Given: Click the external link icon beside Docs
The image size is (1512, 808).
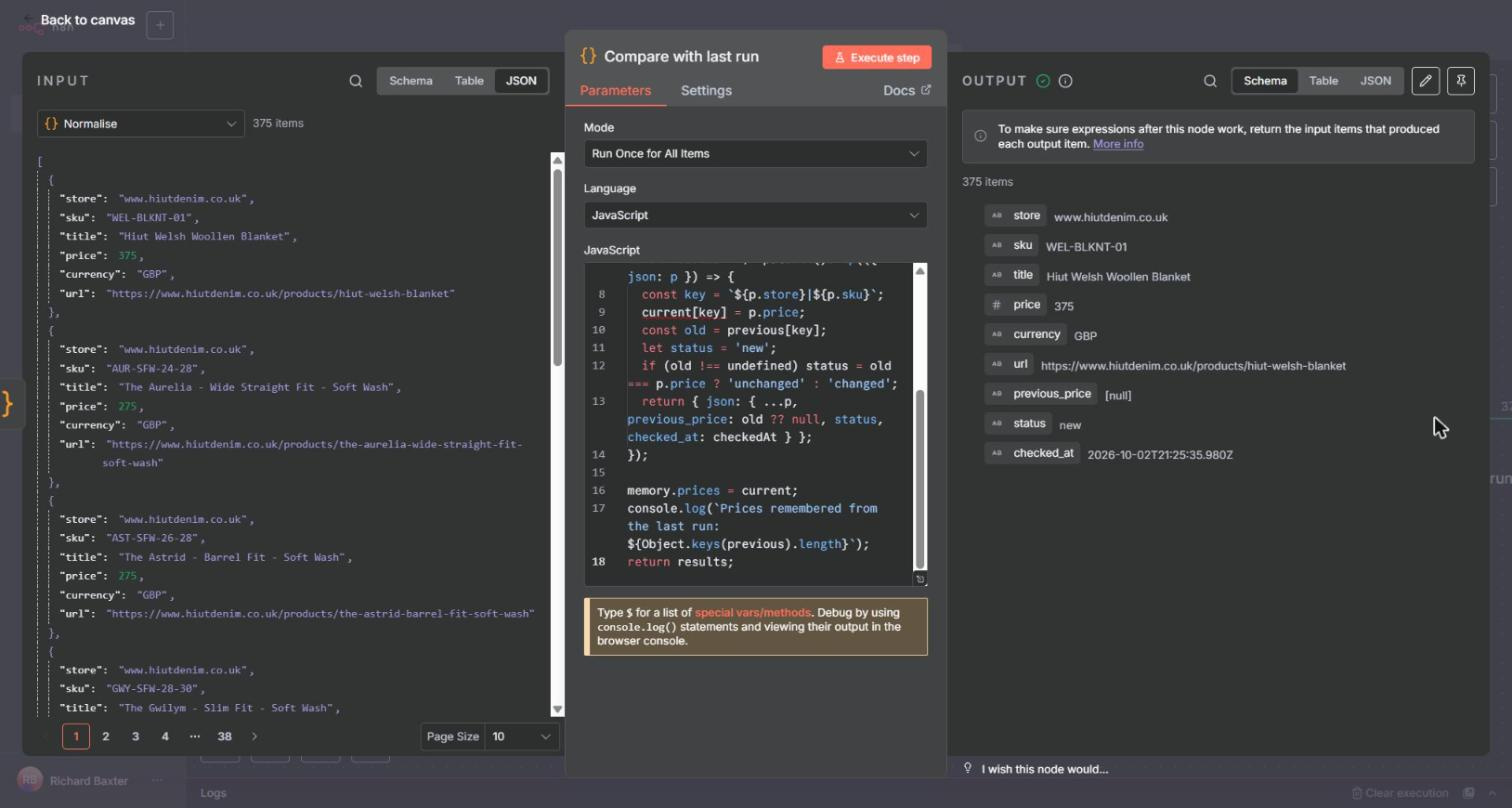Looking at the screenshot, I should pos(926,90).
